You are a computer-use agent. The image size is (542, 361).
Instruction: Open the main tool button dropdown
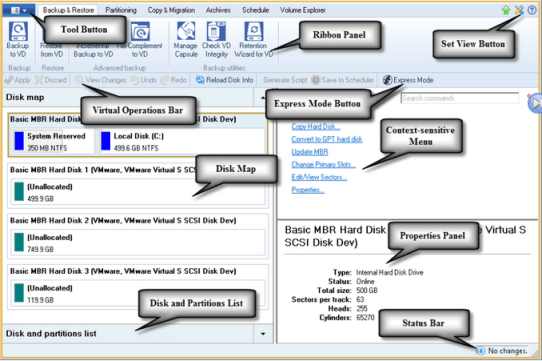tap(18, 10)
